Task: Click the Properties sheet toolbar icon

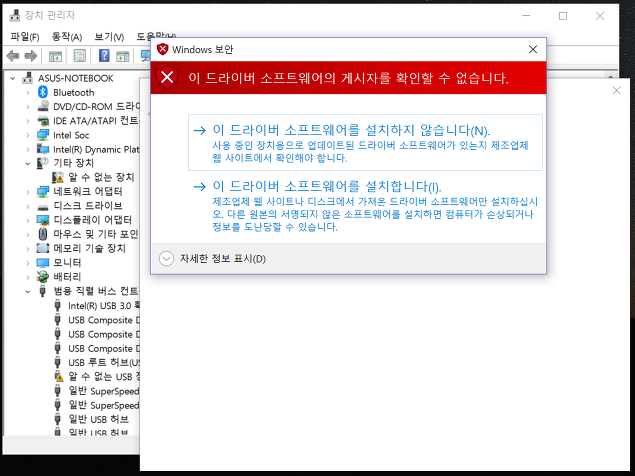Action: click(x=80, y=55)
